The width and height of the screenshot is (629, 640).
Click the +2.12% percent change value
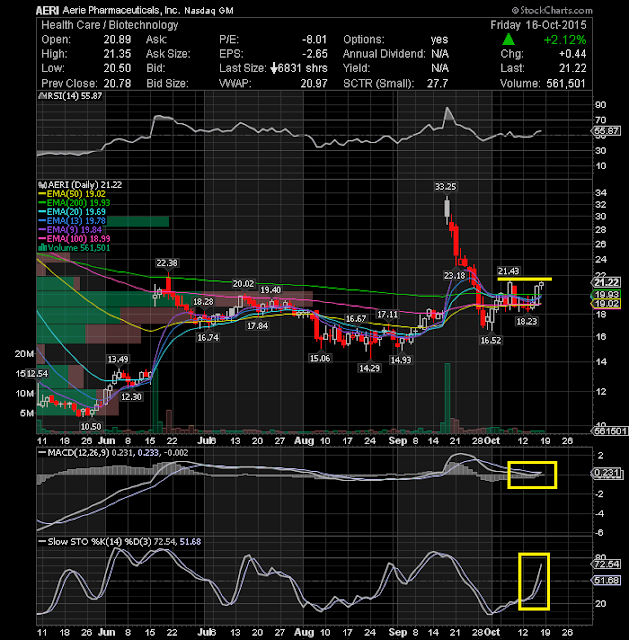(565, 40)
